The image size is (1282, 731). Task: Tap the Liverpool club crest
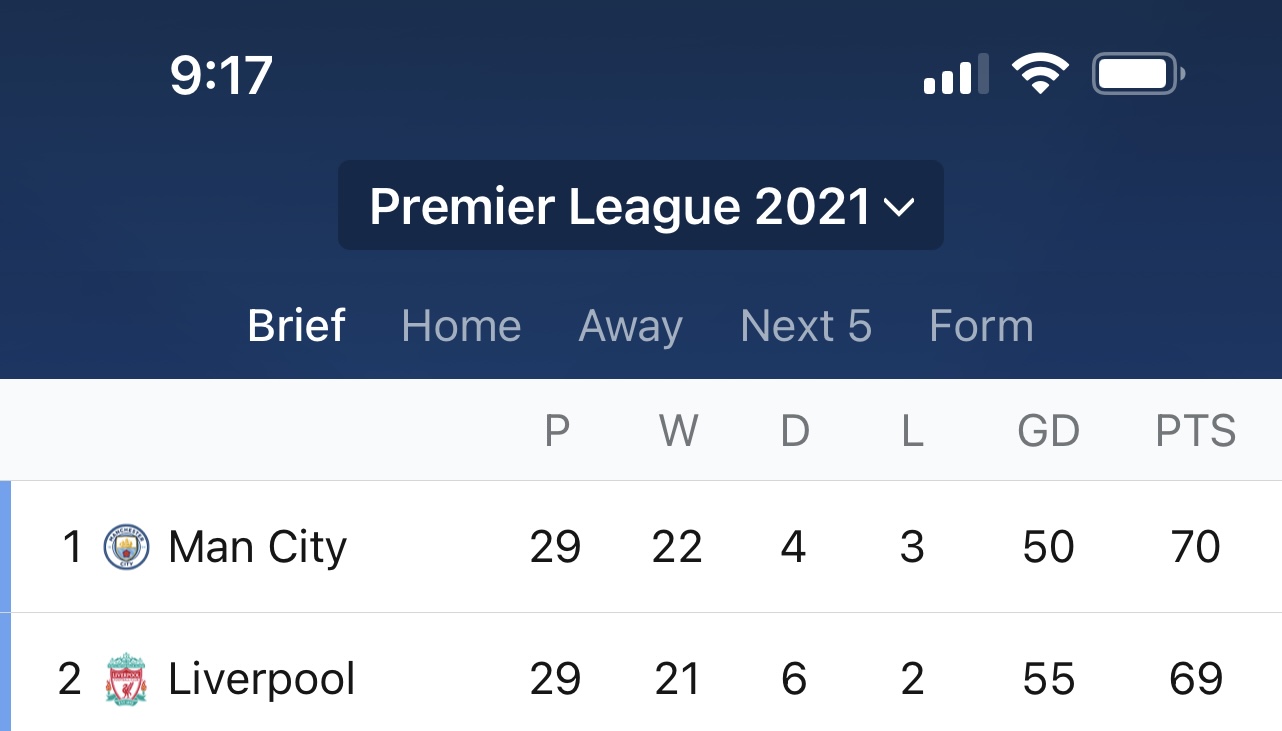coord(126,680)
